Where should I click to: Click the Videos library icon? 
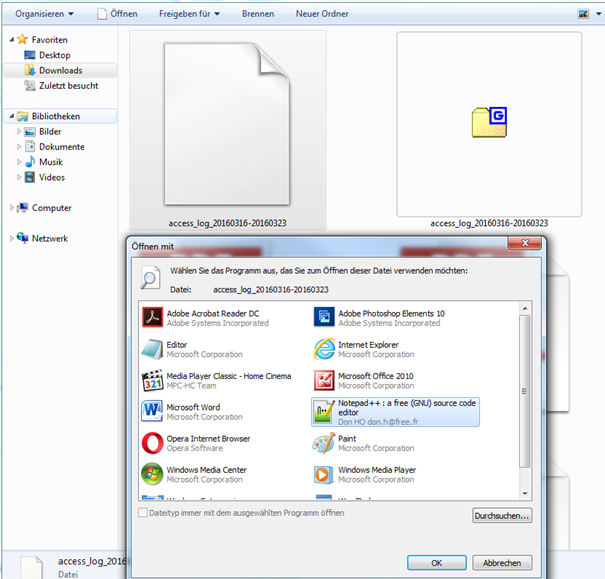[30, 177]
